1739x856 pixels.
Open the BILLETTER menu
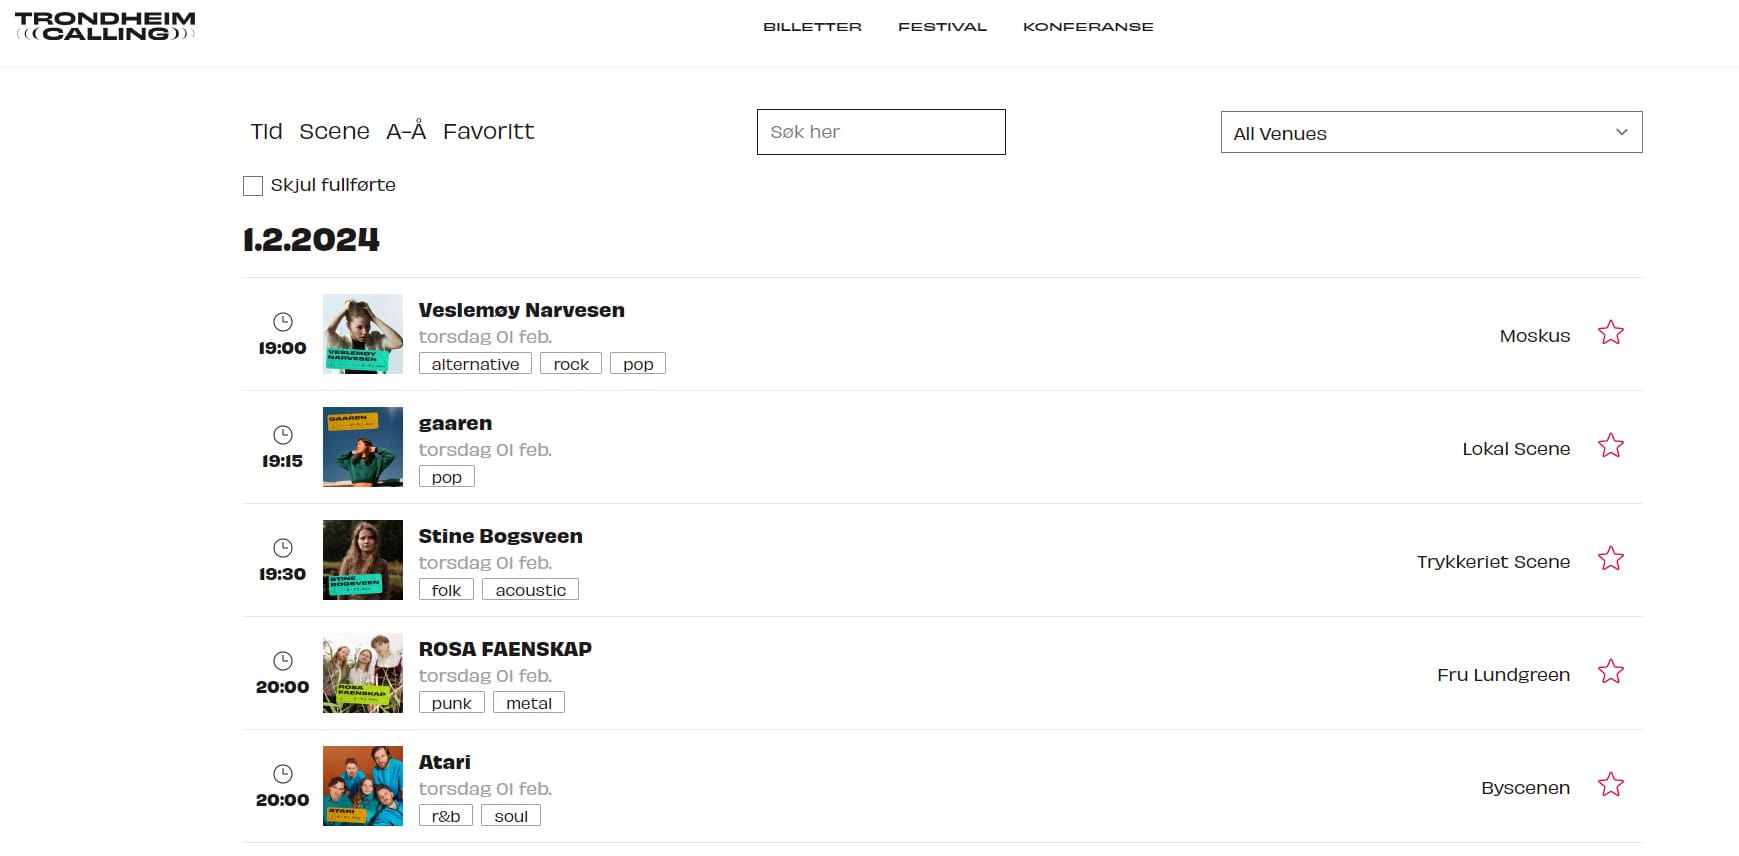(812, 27)
